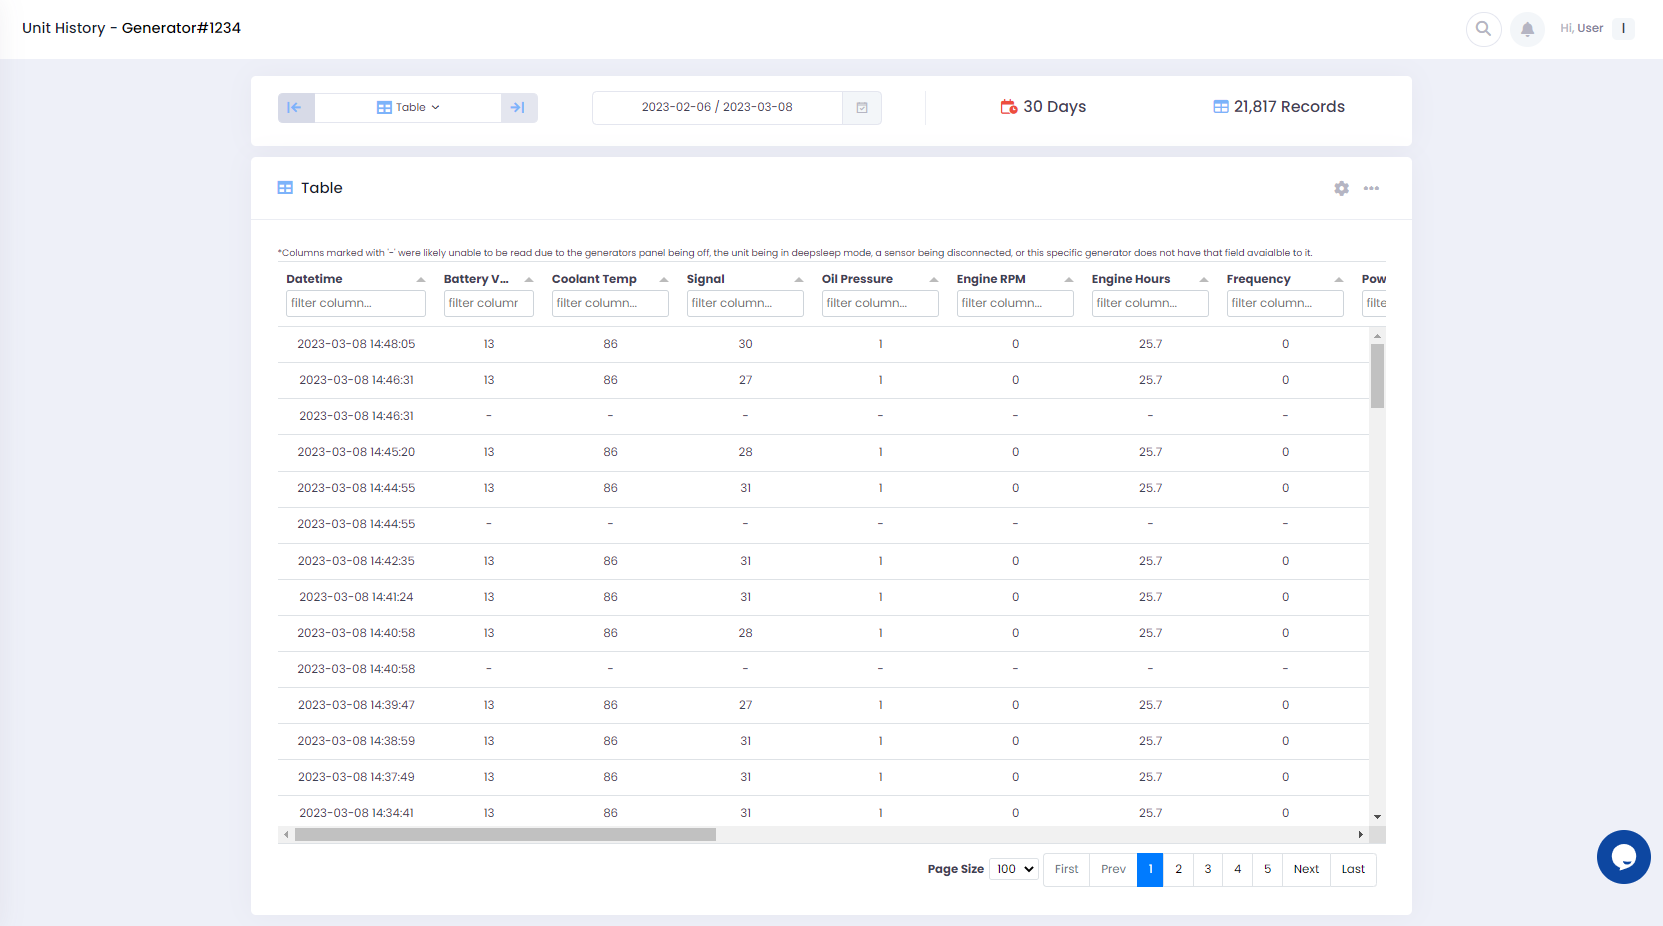The height and width of the screenshot is (926, 1663).
Task: Open the notifications bell
Action: point(1527,29)
